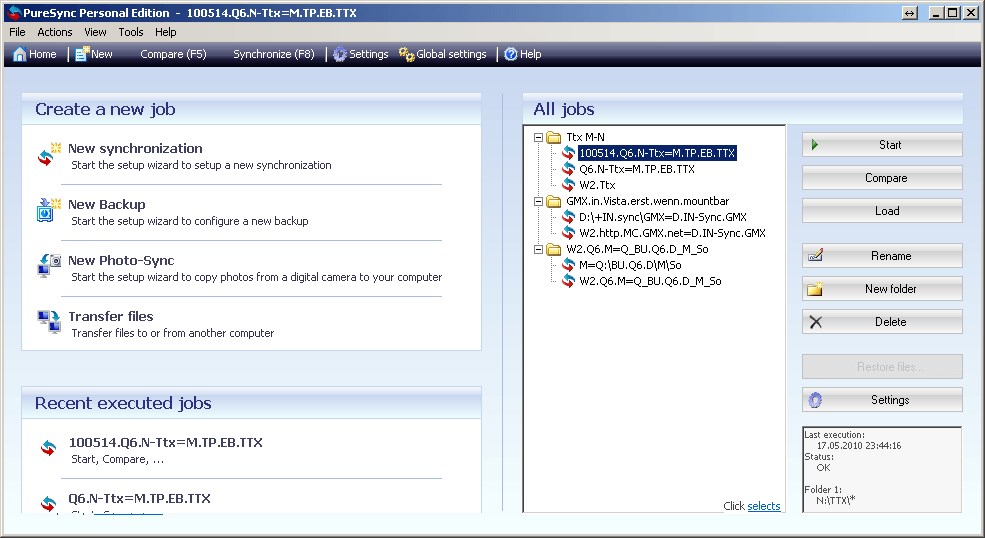Open recent job Q6.N-Ttx=M.TP.EB.TTX
Viewport: 985px width, 538px height.
click(x=139, y=498)
